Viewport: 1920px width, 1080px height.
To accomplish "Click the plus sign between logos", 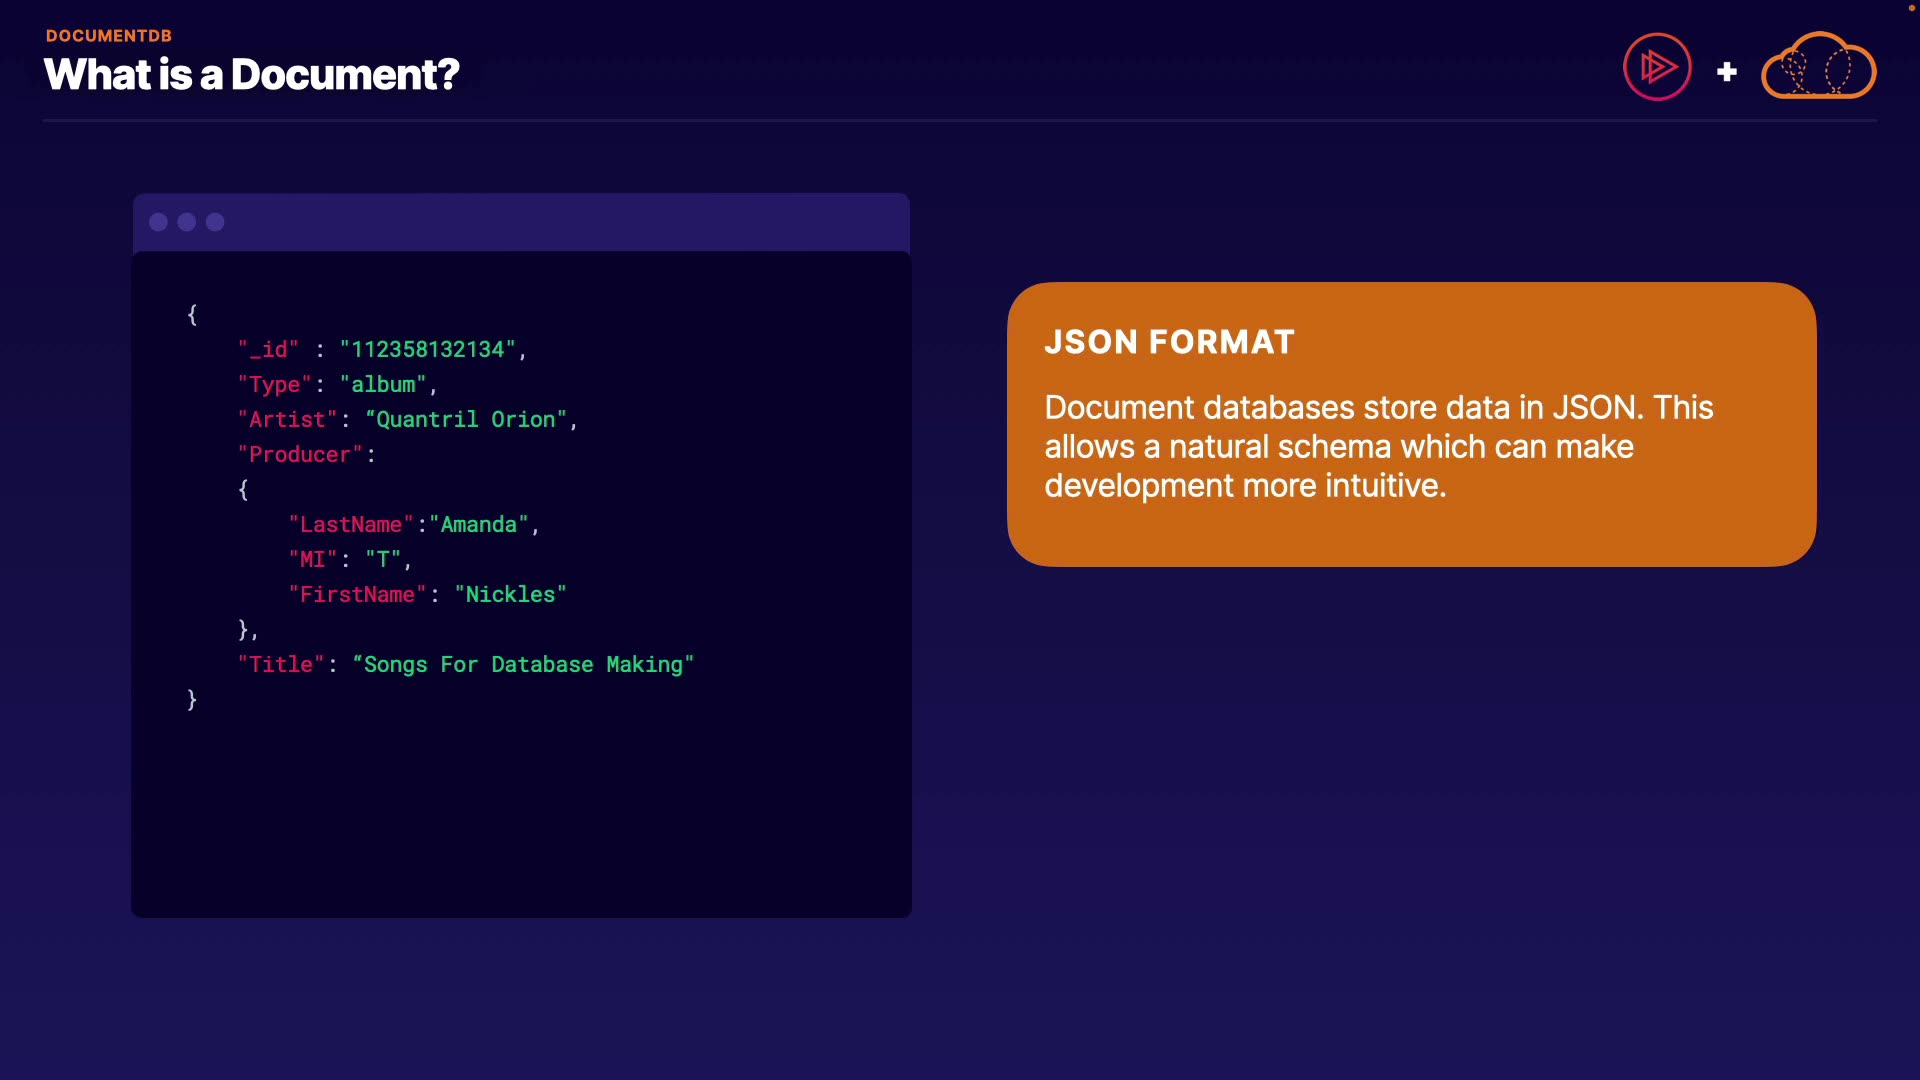I will click(1726, 72).
